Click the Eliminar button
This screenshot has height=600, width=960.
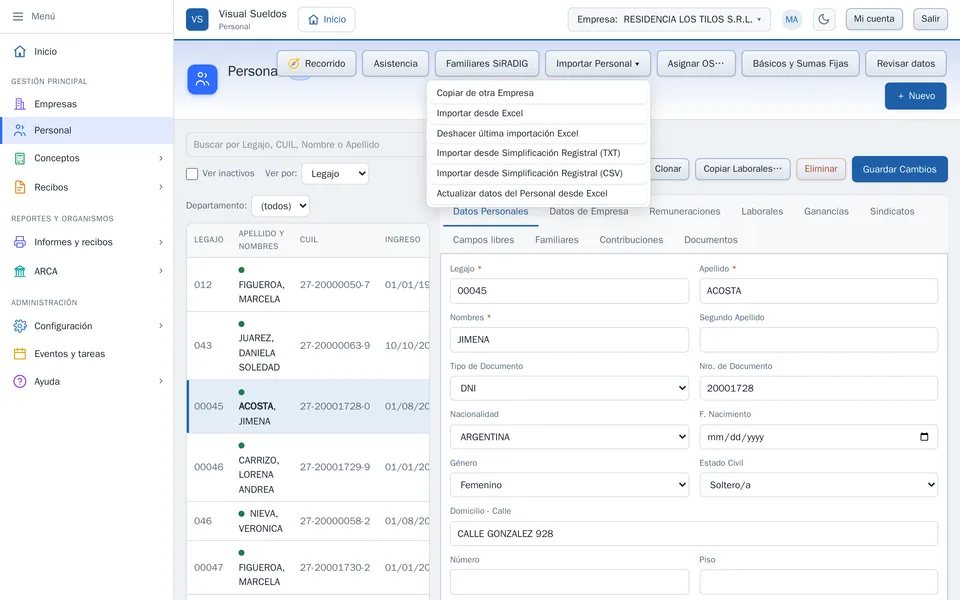(820, 169)
